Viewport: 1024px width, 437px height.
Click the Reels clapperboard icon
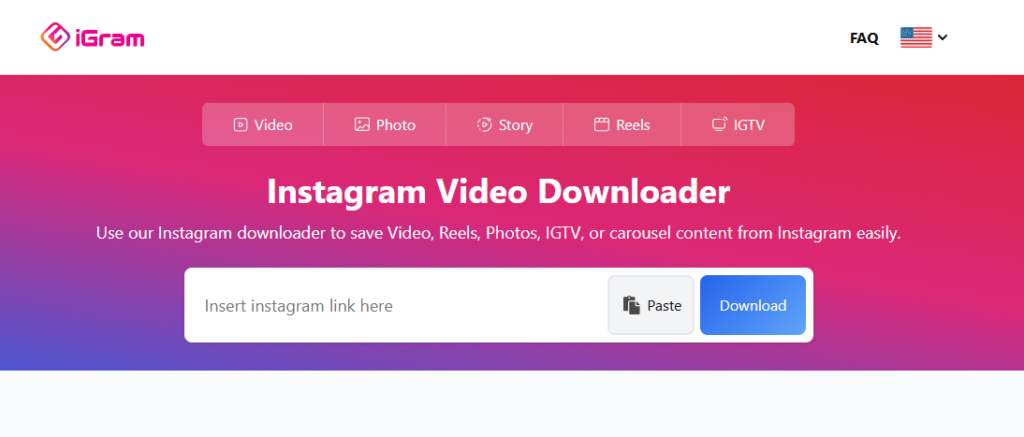click(601, 125)
